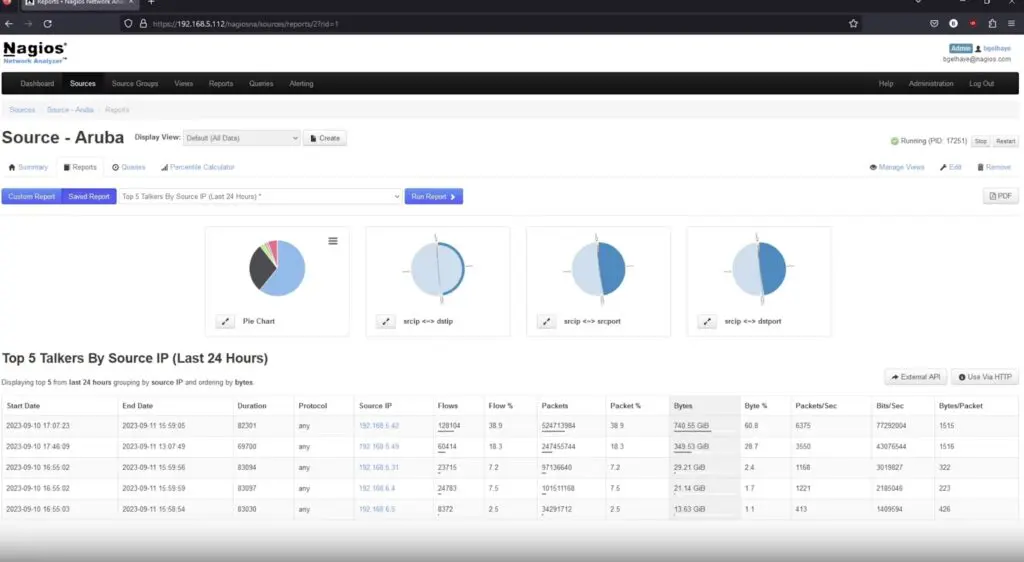This screenshot has width=1024, height=562.
Task: Expand the Pie Chart to full size
Action: tap(225, 321)
